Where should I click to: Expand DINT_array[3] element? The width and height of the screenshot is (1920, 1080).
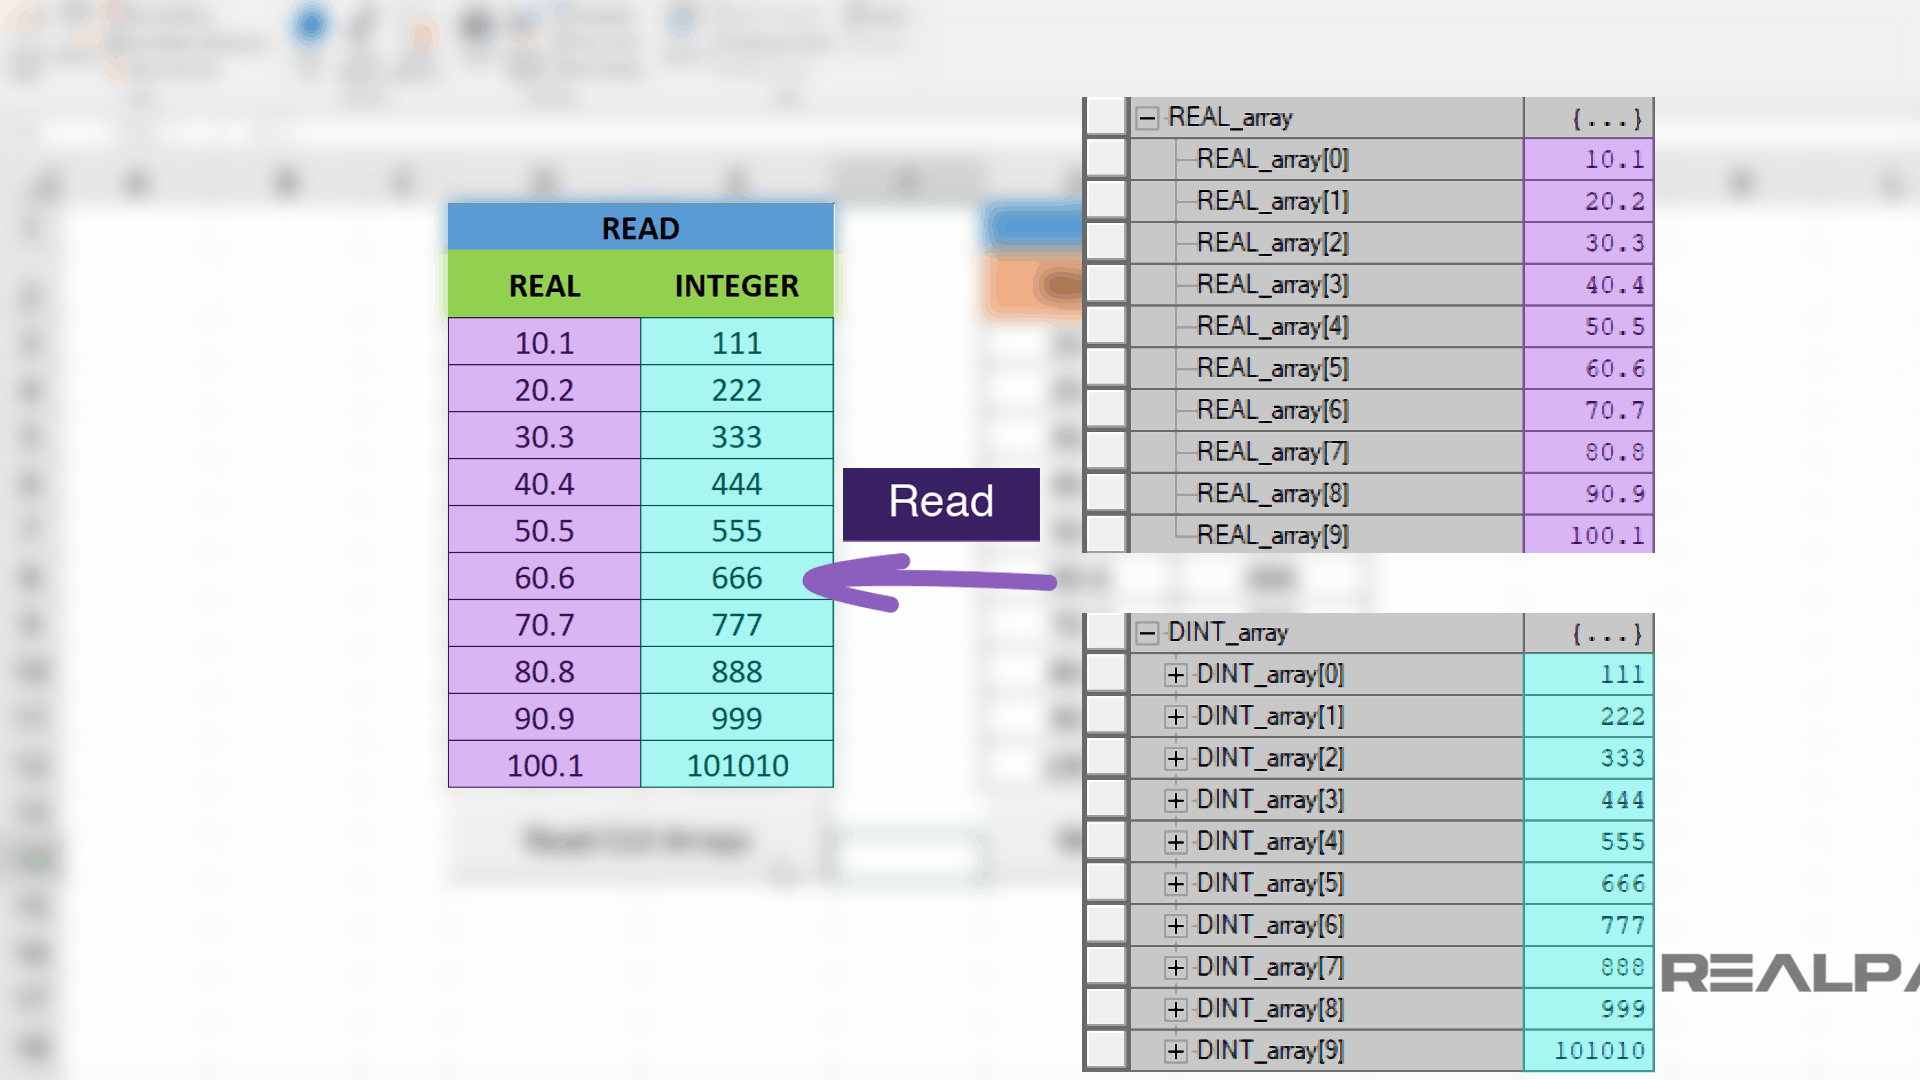pos(1178,800)
